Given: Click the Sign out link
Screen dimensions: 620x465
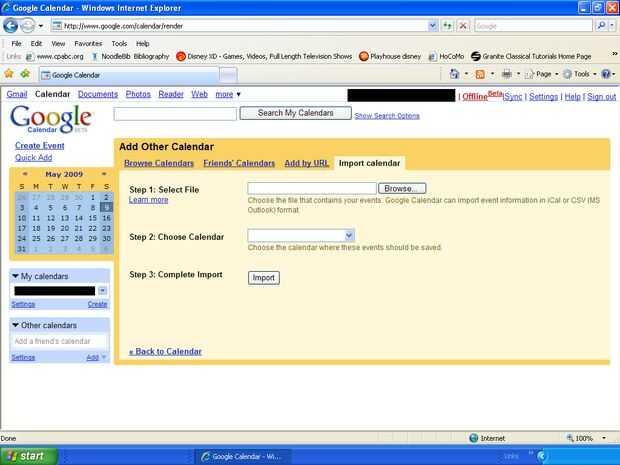Looking at the screenshot, I should tap(601, 97).
